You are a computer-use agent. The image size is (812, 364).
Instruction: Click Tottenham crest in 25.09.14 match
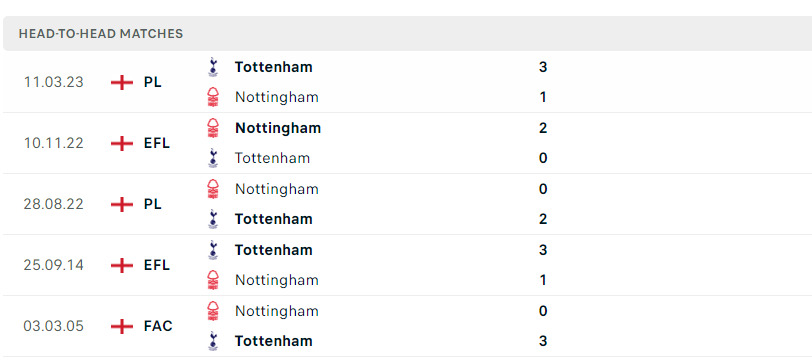pos(213,250)
